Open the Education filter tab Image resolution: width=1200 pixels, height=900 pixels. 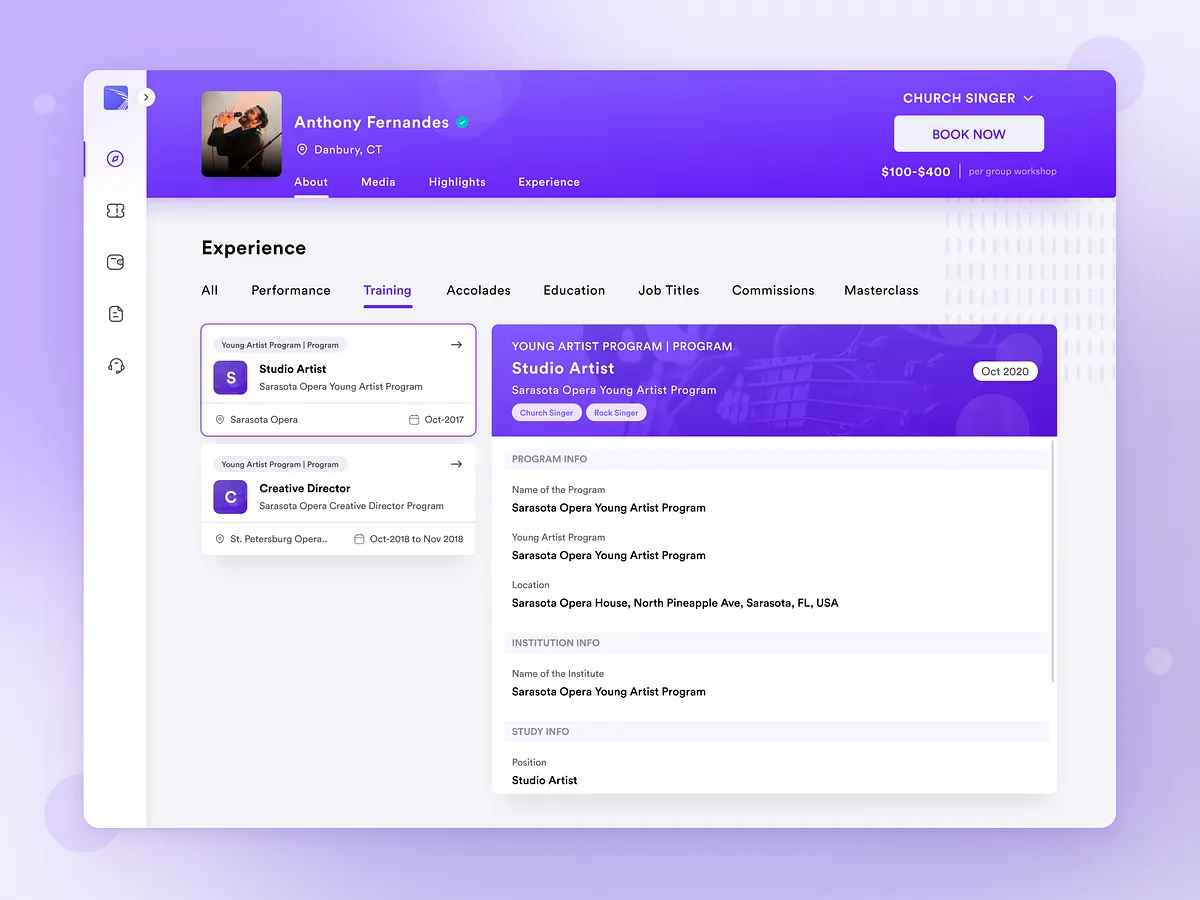tap(574, 290)
